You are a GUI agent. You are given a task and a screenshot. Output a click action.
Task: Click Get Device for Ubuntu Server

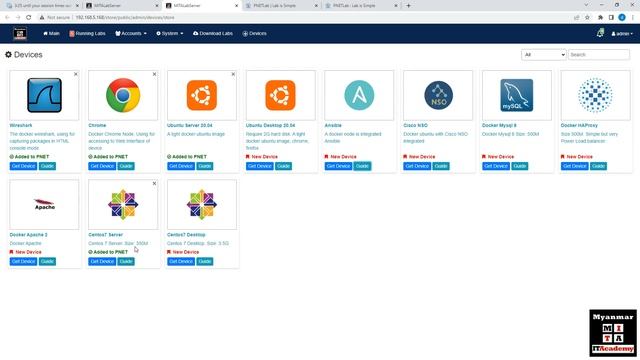point(181,166)
